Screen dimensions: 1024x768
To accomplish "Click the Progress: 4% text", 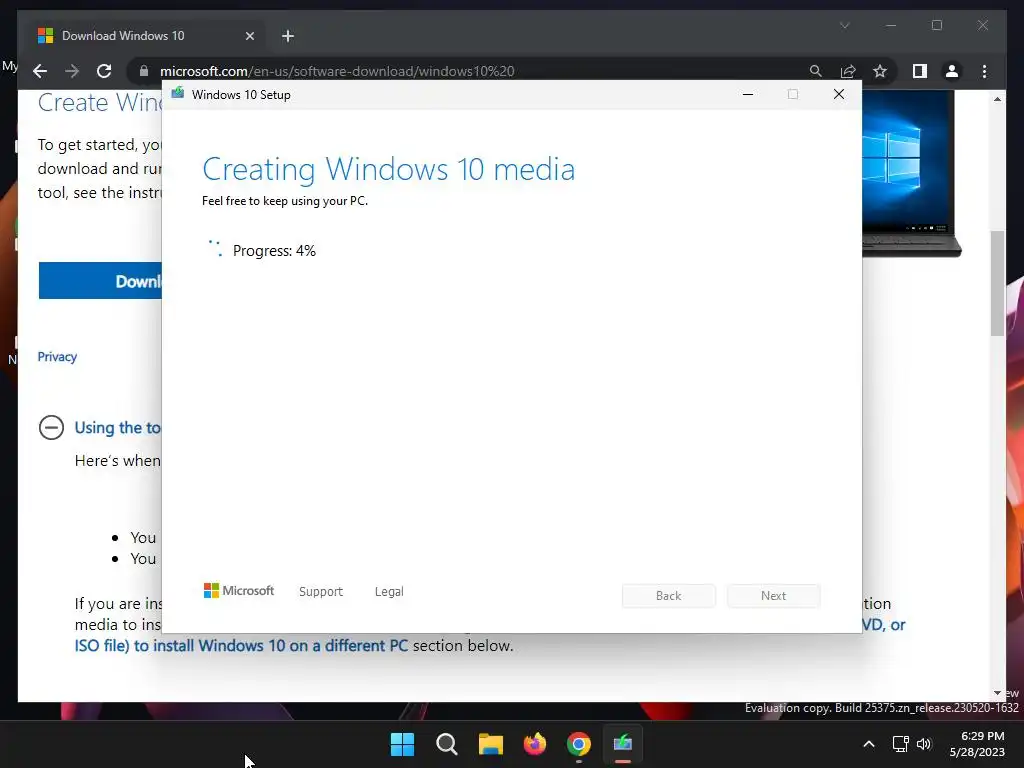I will click(274, 251).
